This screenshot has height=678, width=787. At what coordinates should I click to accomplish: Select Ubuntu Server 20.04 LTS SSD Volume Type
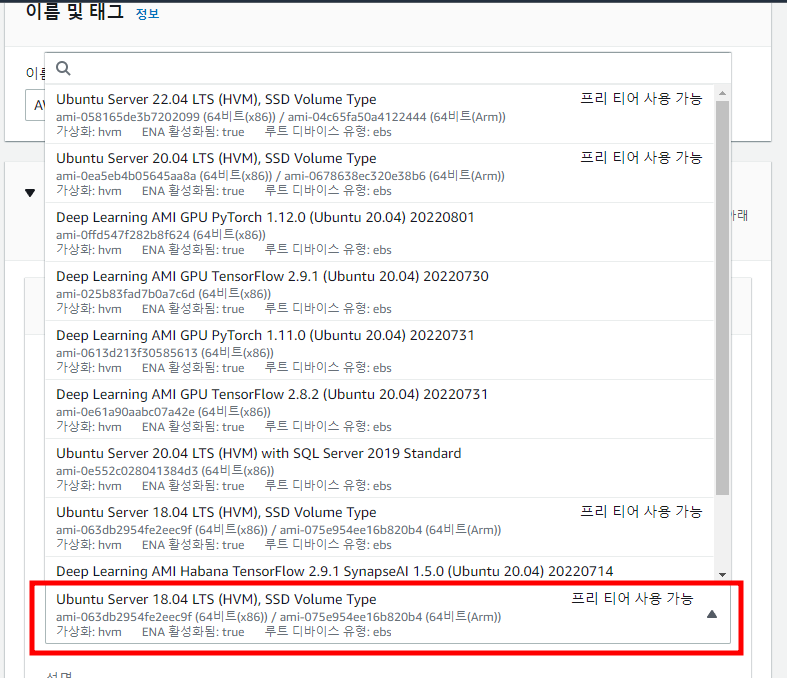click(x=379, y=174)
